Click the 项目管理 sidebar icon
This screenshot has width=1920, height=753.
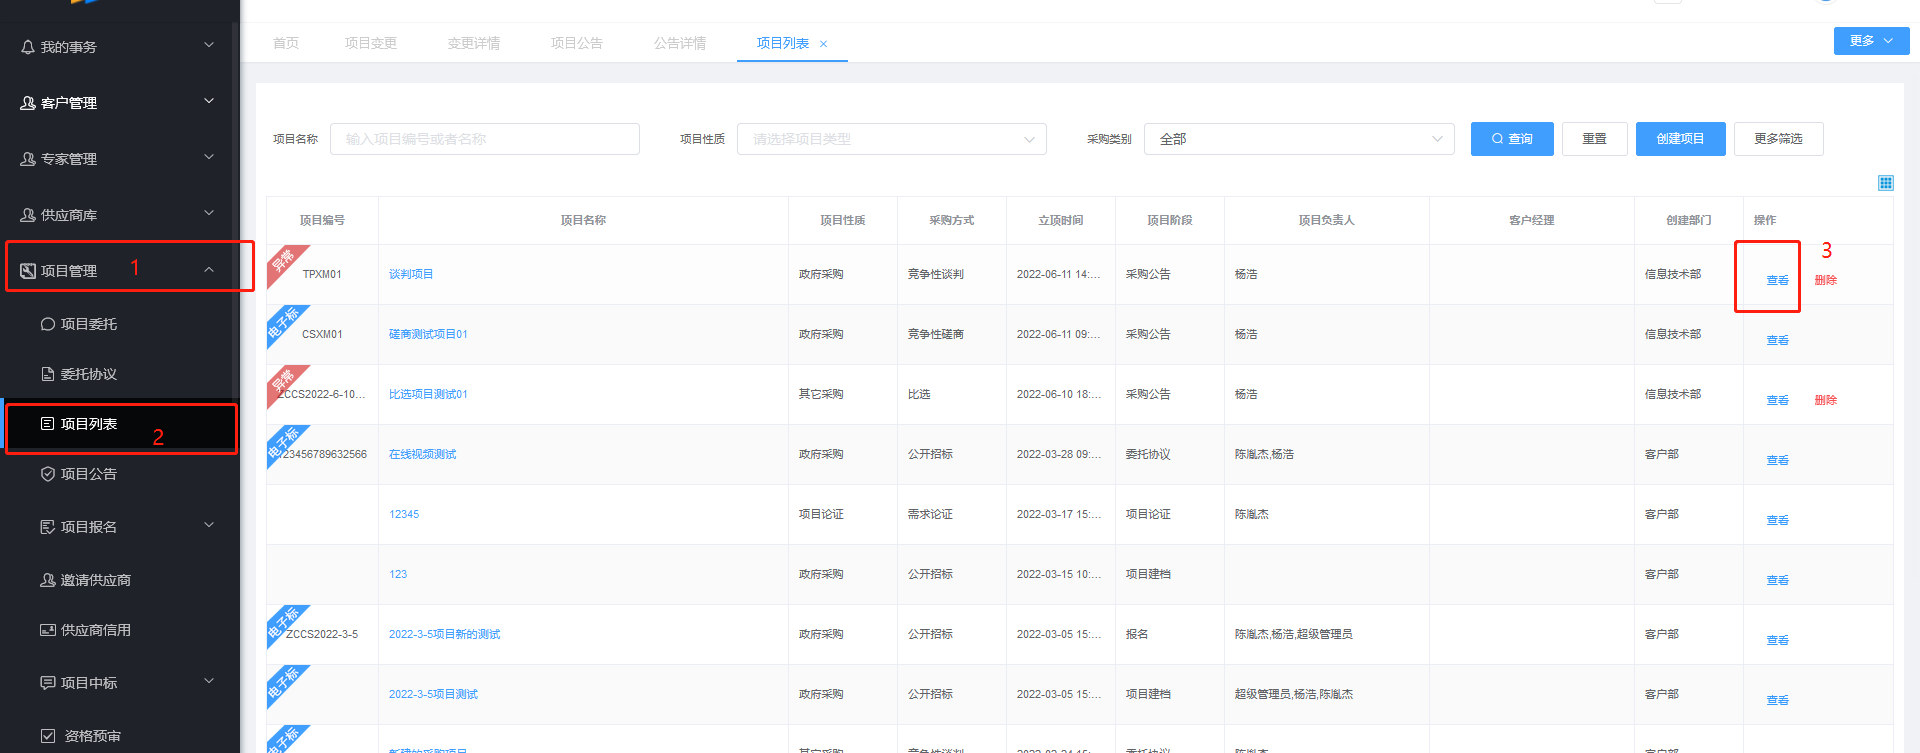tap(28, 271)
